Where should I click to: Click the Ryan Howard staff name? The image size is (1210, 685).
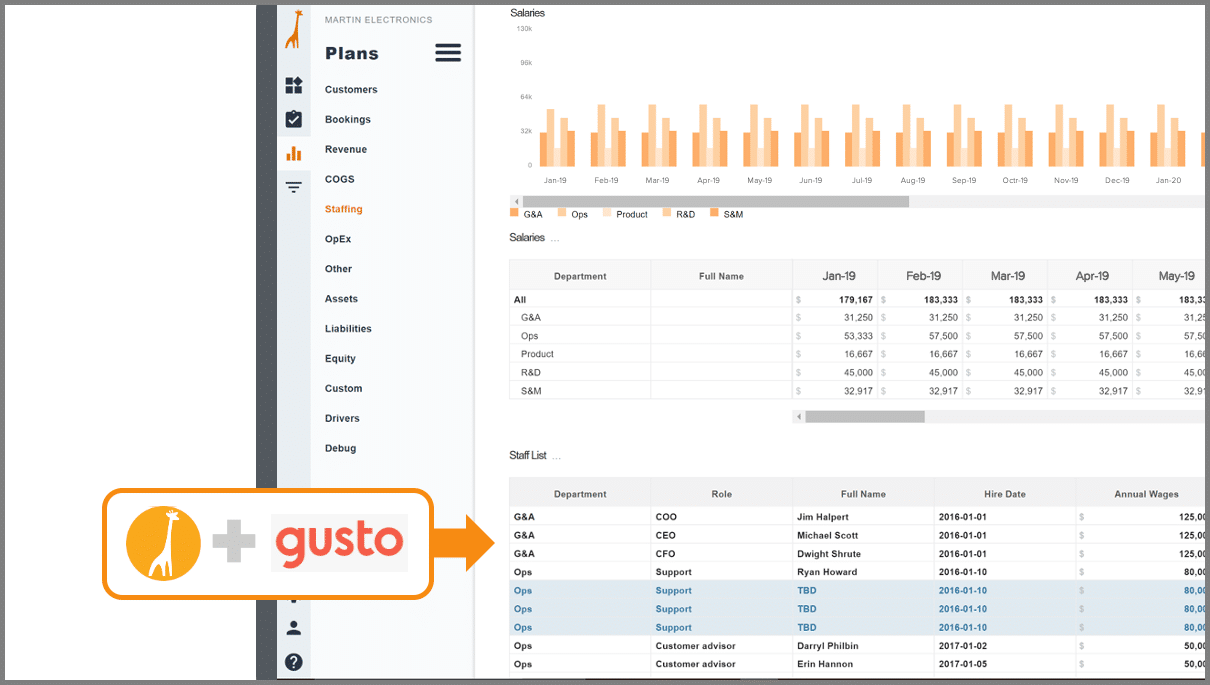pyautogui.click(x=827, y=572)
